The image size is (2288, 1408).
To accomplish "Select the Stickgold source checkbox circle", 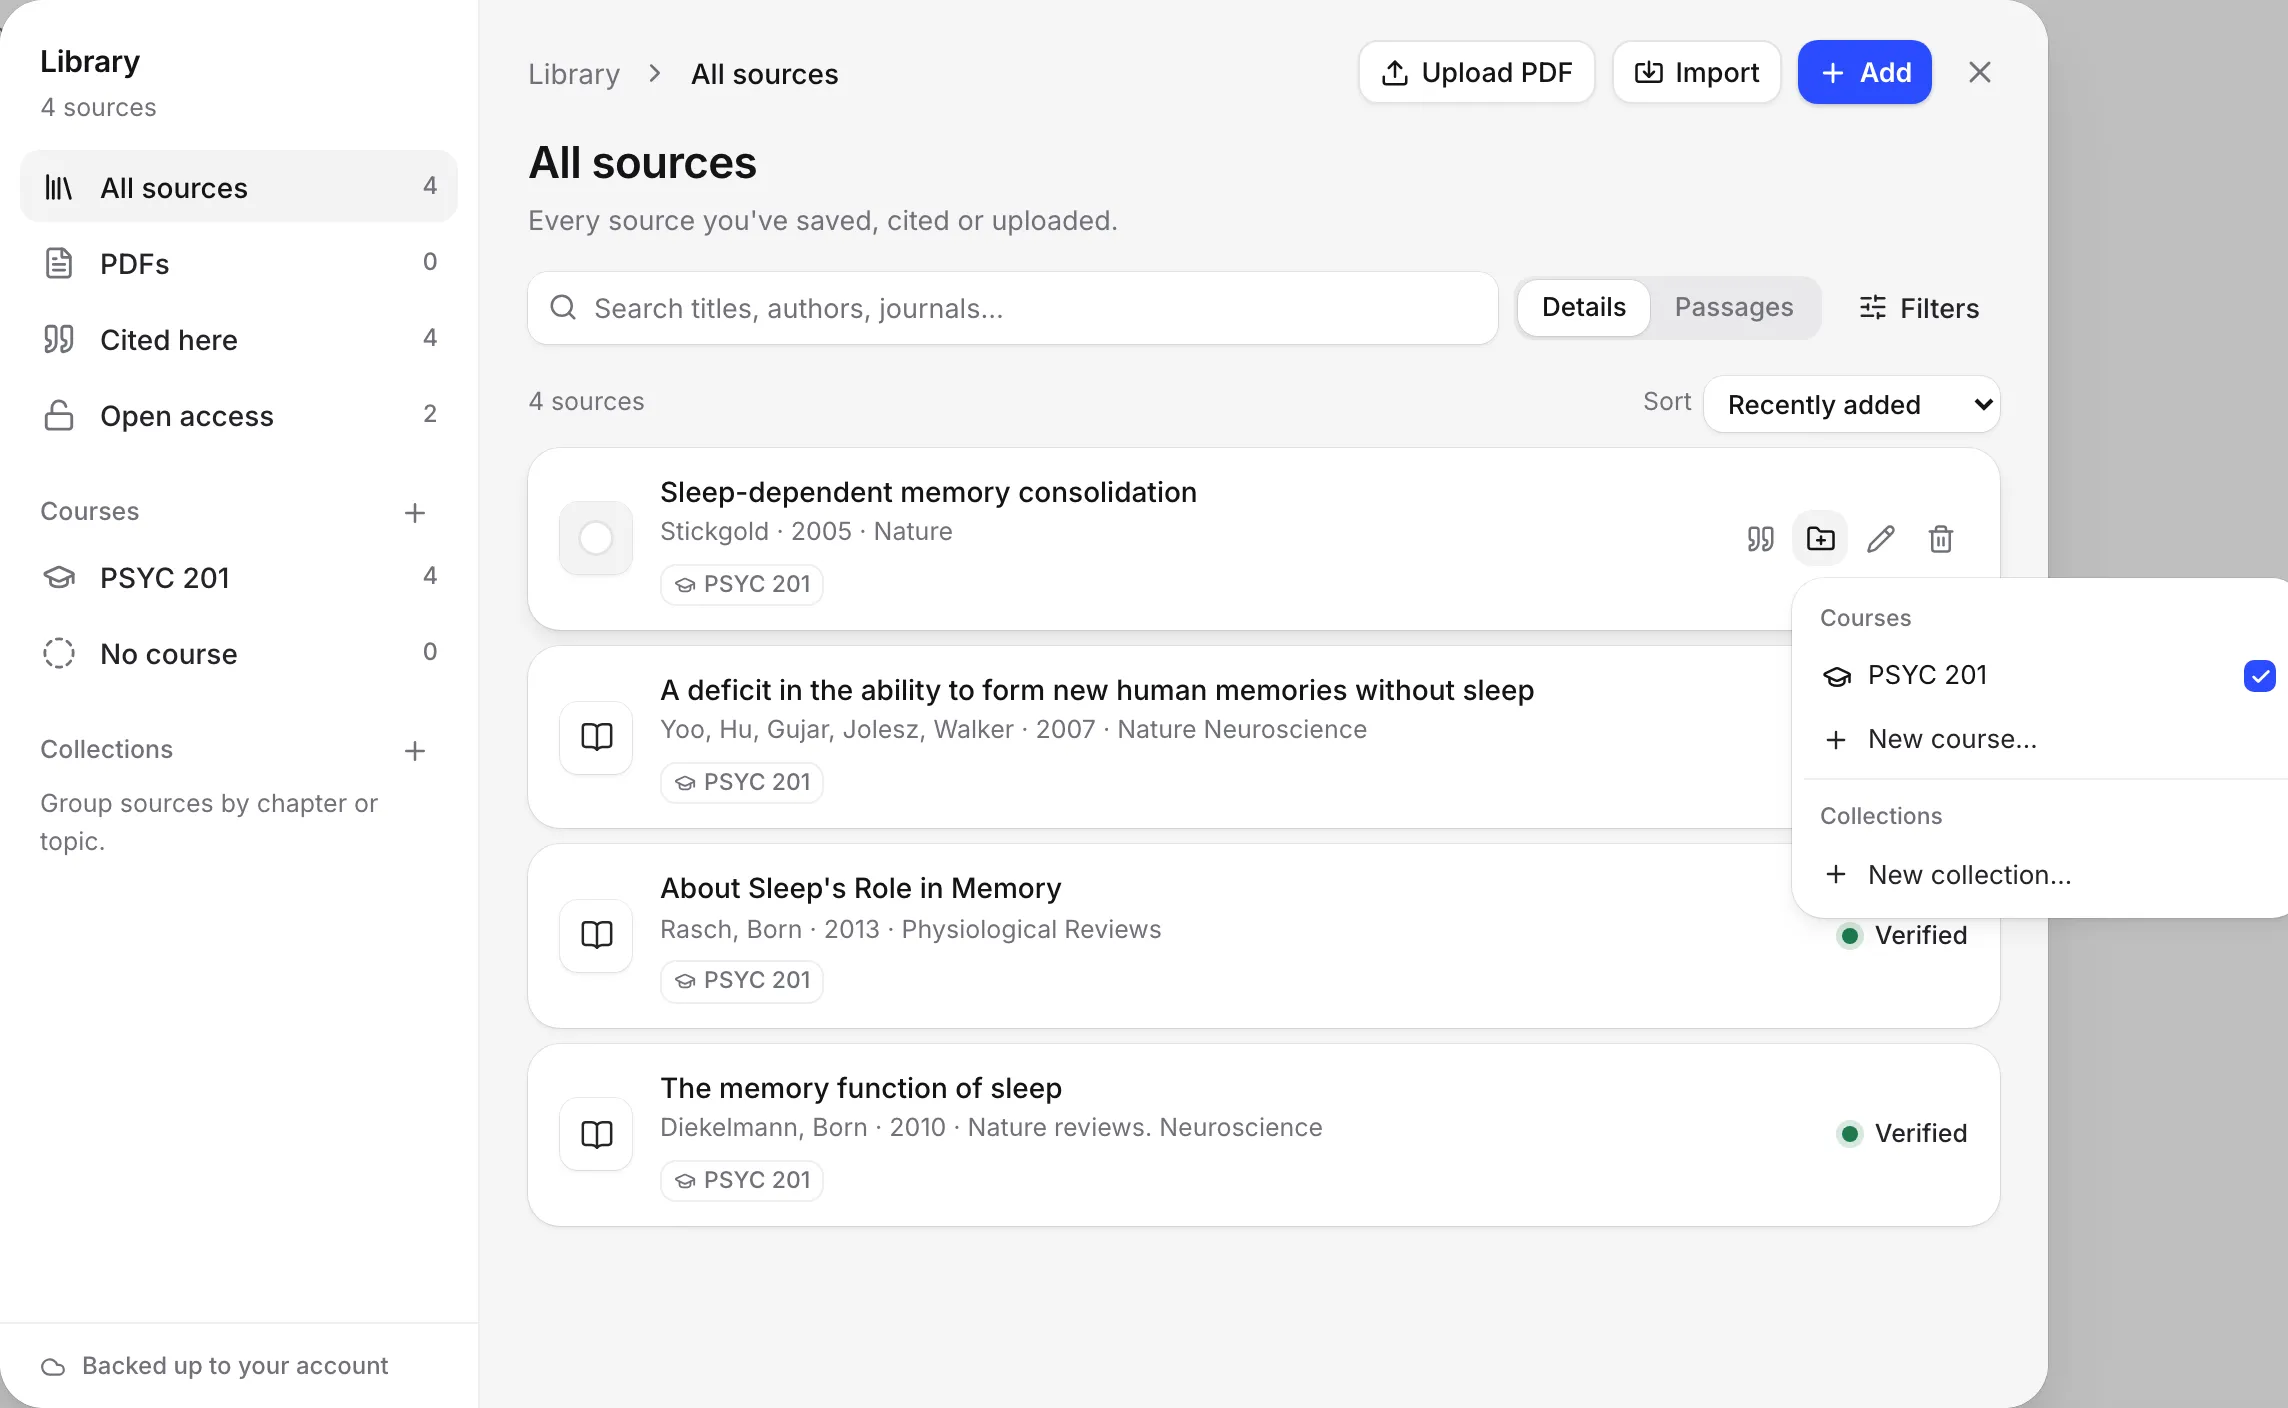I will tap(596, 538).
